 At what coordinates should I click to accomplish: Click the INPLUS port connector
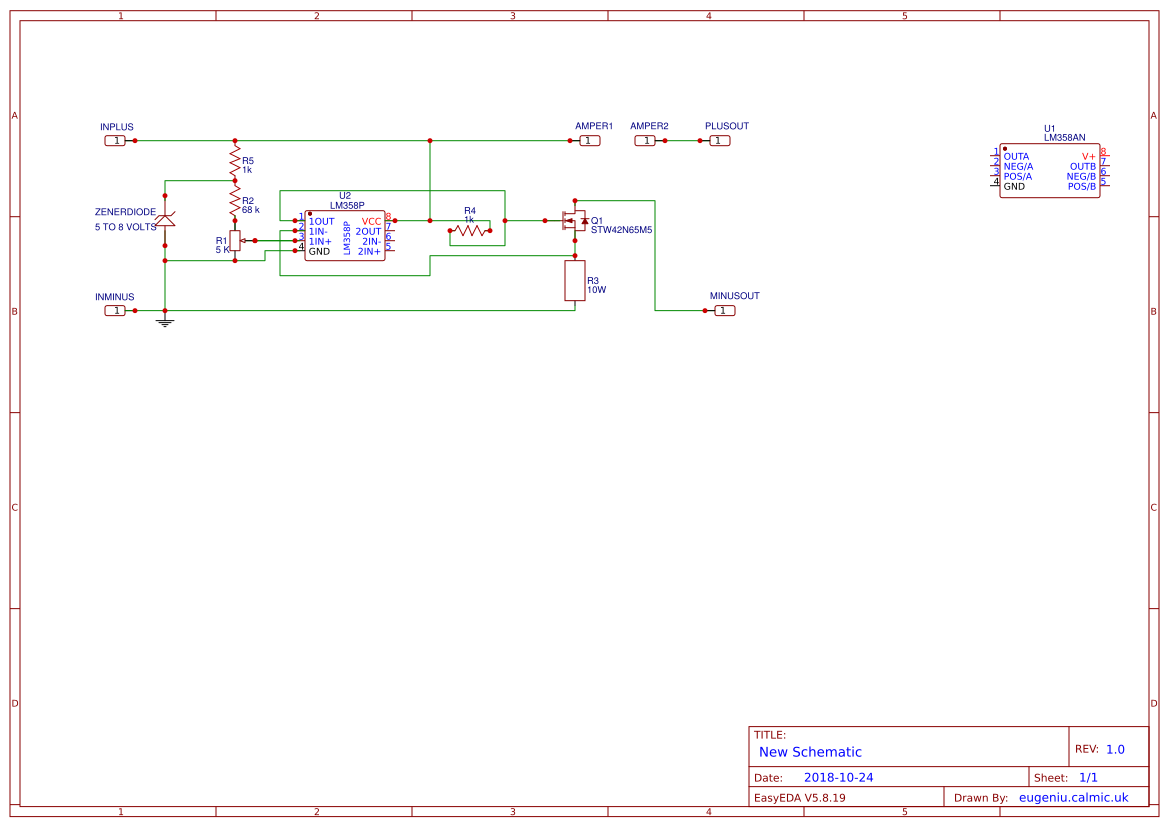pos(114,140)
